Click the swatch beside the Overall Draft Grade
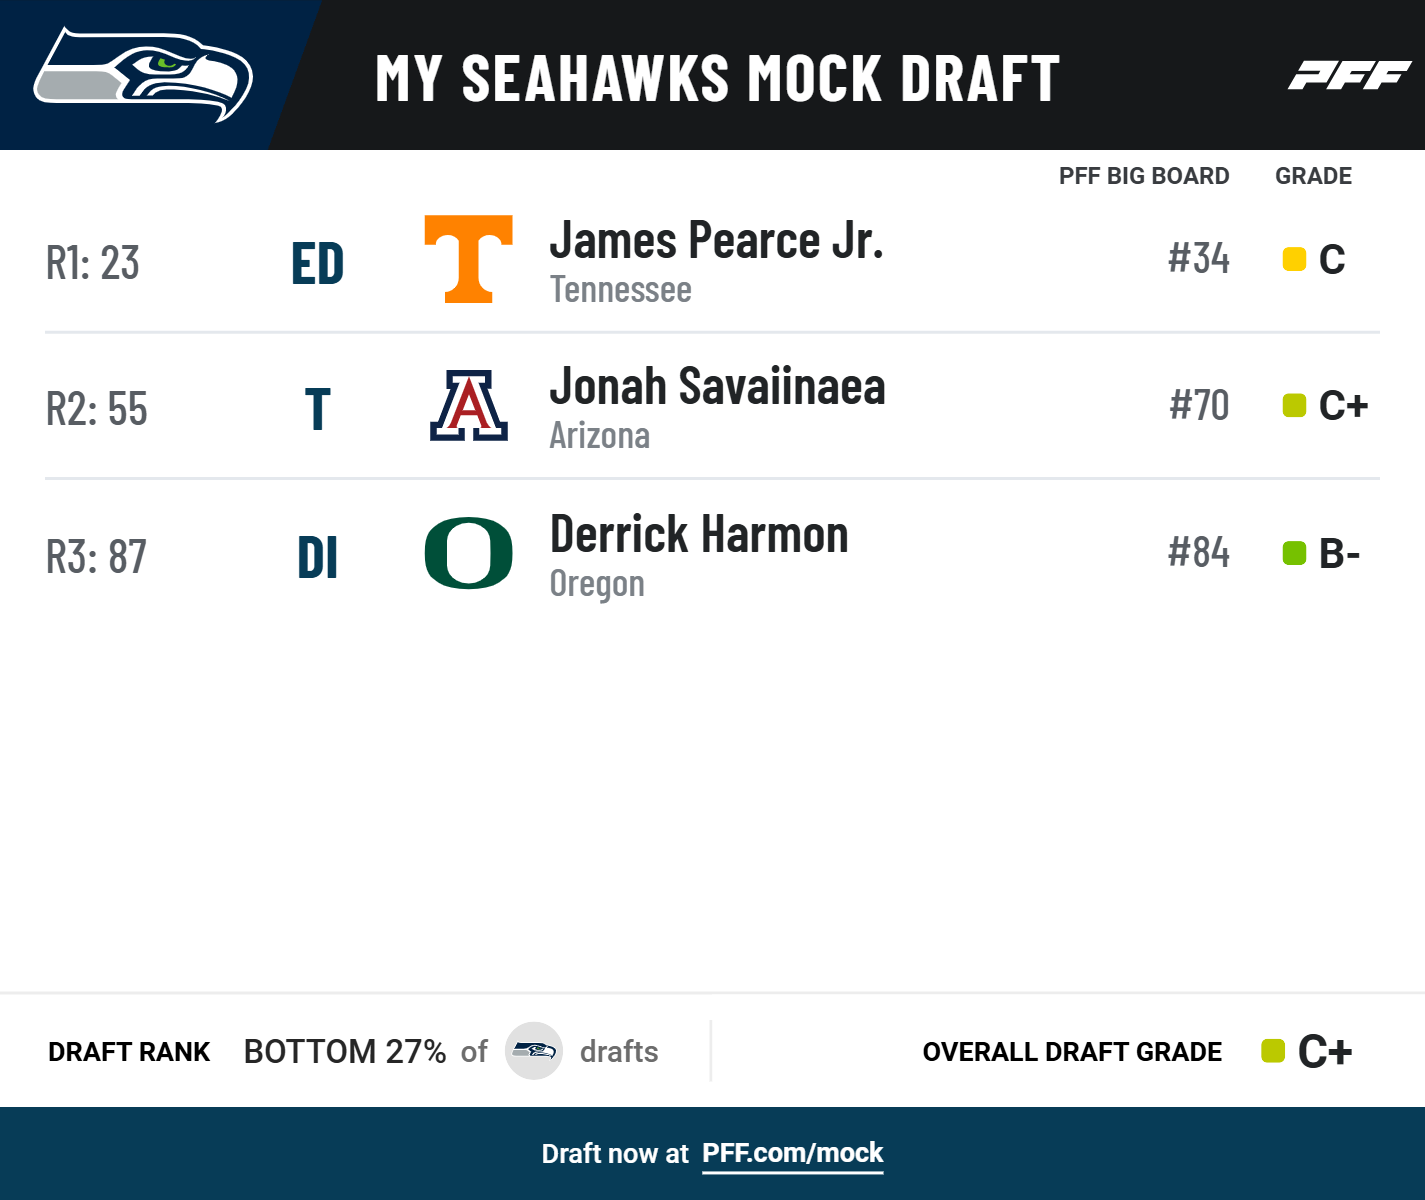The height and width of the screenshot is (1200, 1425). tap(1273, 1051)
